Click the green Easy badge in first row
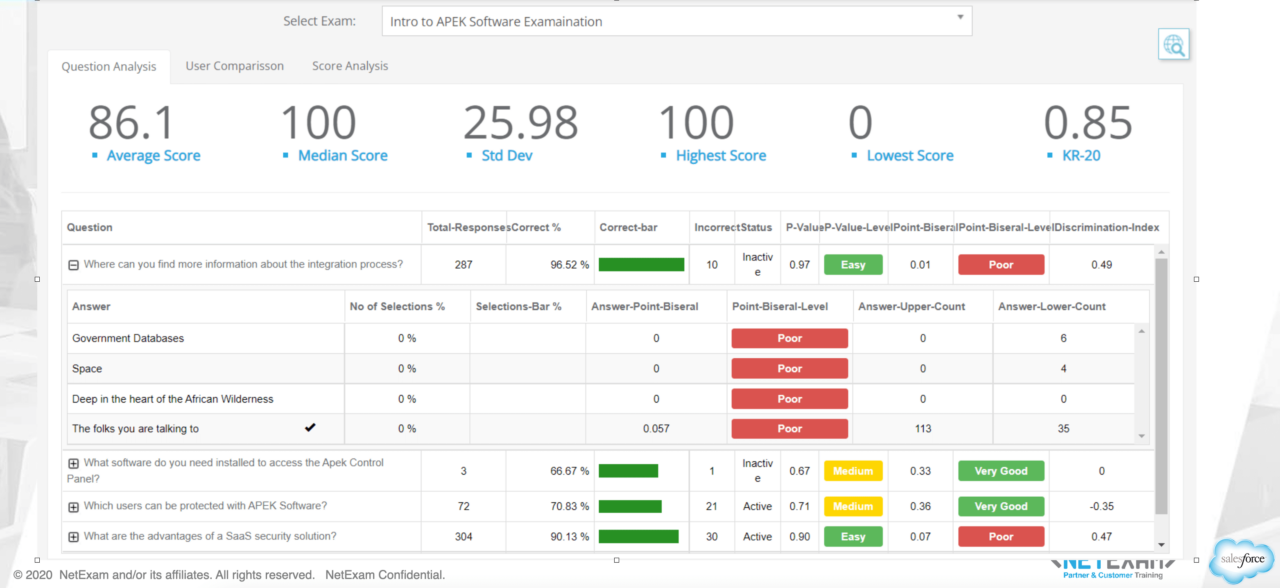 tap(852, 265)
